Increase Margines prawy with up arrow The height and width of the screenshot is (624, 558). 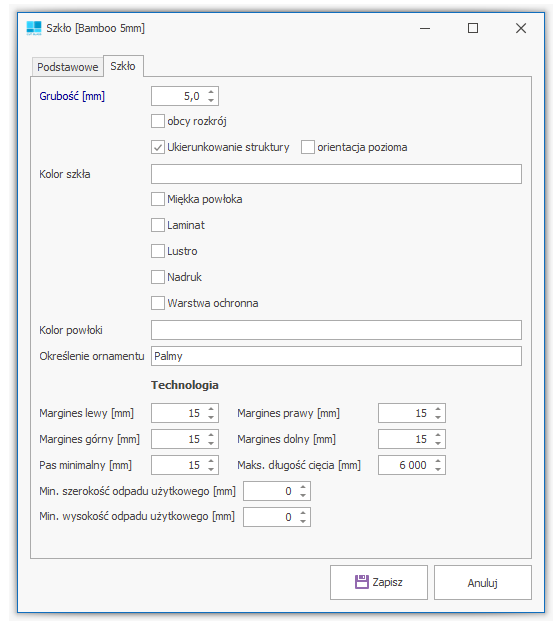pyautogui.click(x=438, y=409)
